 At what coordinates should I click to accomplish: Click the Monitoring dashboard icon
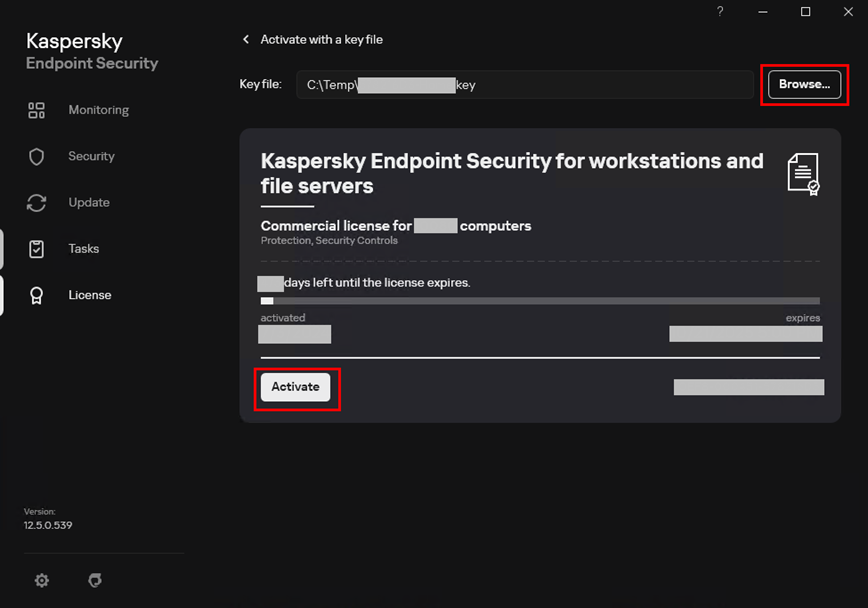click(37, 110)
